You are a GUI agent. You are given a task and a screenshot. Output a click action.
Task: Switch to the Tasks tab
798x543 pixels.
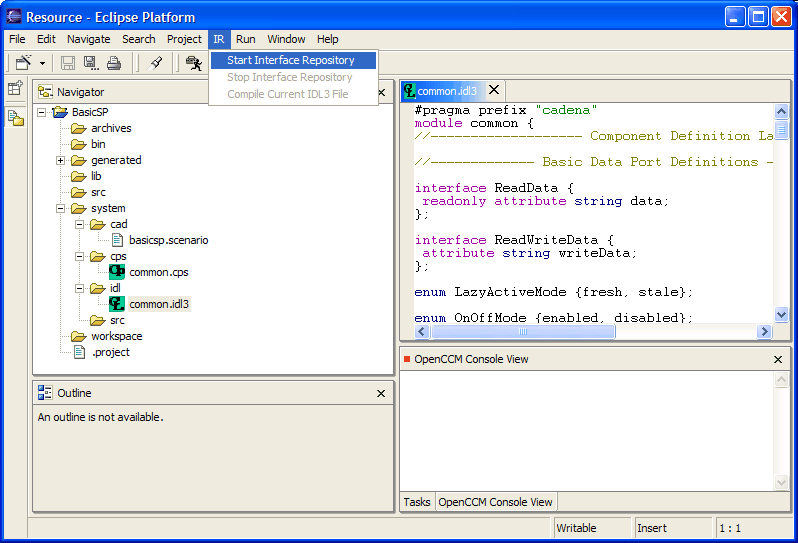417,502
